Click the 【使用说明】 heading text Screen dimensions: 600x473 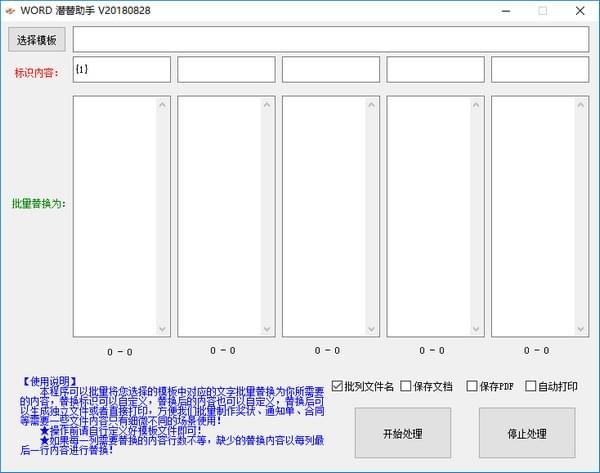(49, 381)
